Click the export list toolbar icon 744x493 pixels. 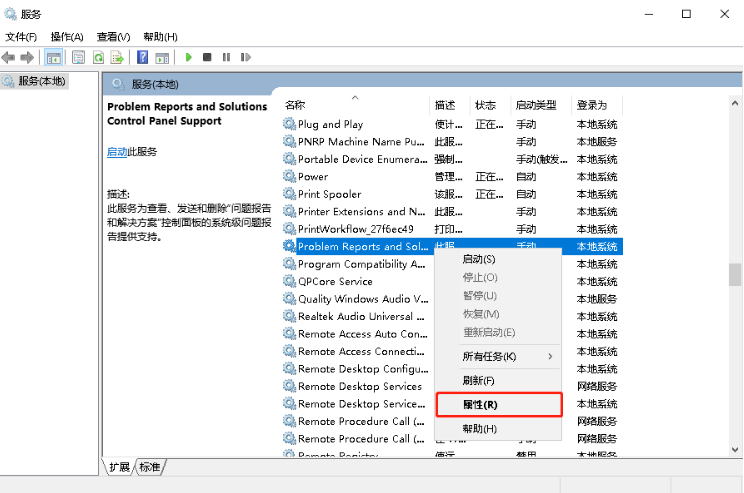pos(117,57)
